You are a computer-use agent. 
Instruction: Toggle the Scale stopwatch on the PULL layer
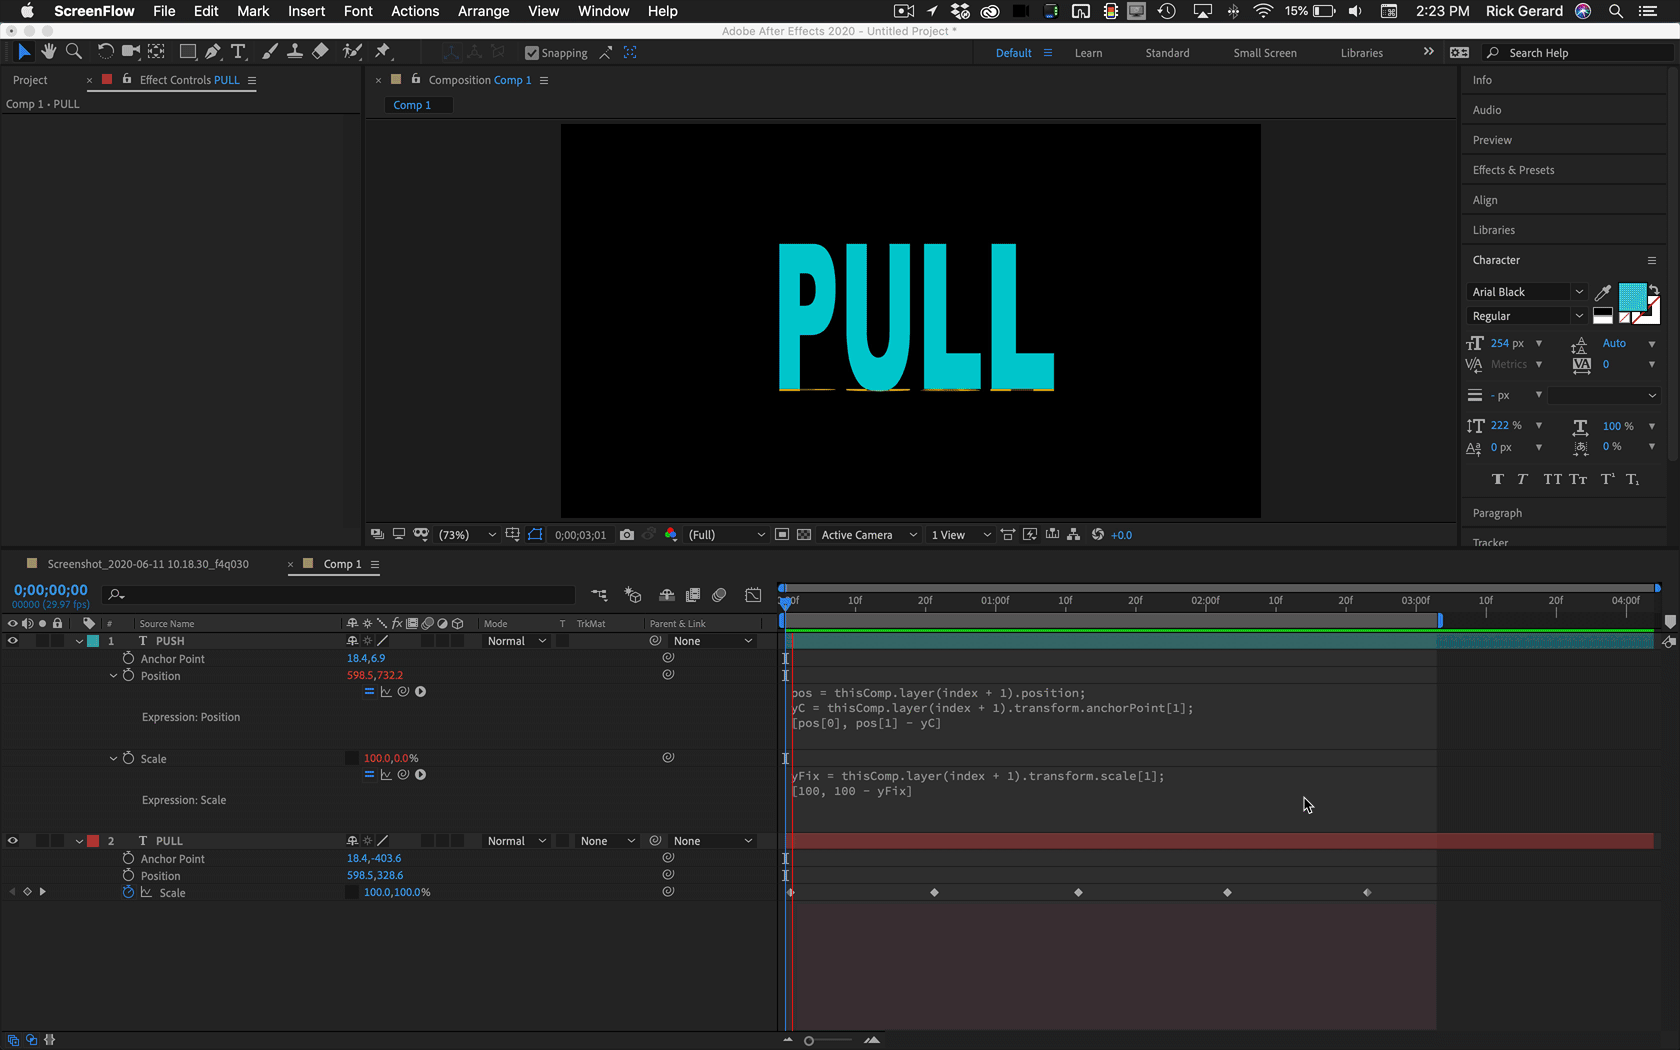pyautogui.click(x=128, y=892)
